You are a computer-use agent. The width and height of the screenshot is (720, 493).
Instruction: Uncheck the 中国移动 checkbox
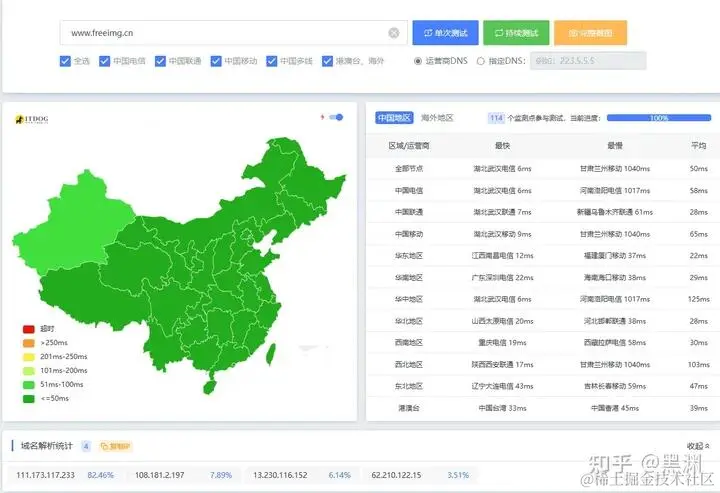216,61
